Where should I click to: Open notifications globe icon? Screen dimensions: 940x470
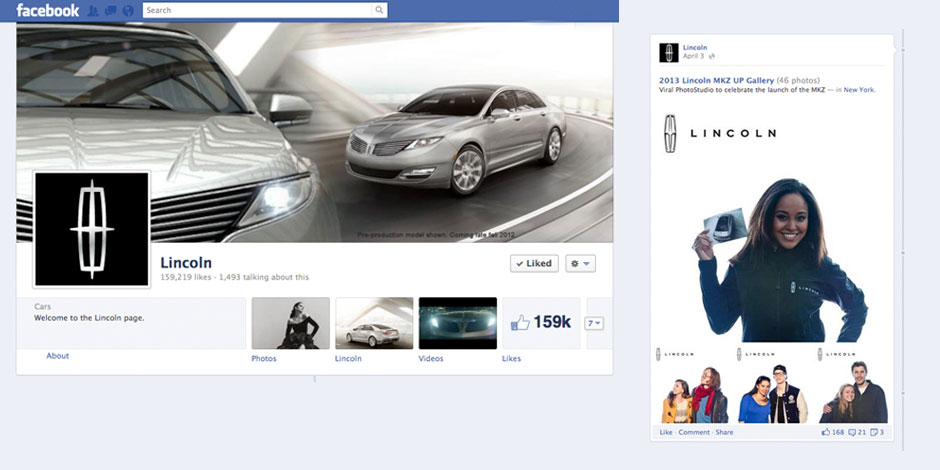tap(128, 11)
